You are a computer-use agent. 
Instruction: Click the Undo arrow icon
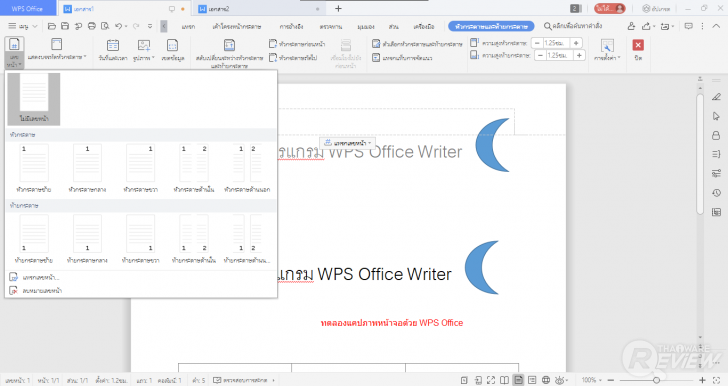pos(118,26)
